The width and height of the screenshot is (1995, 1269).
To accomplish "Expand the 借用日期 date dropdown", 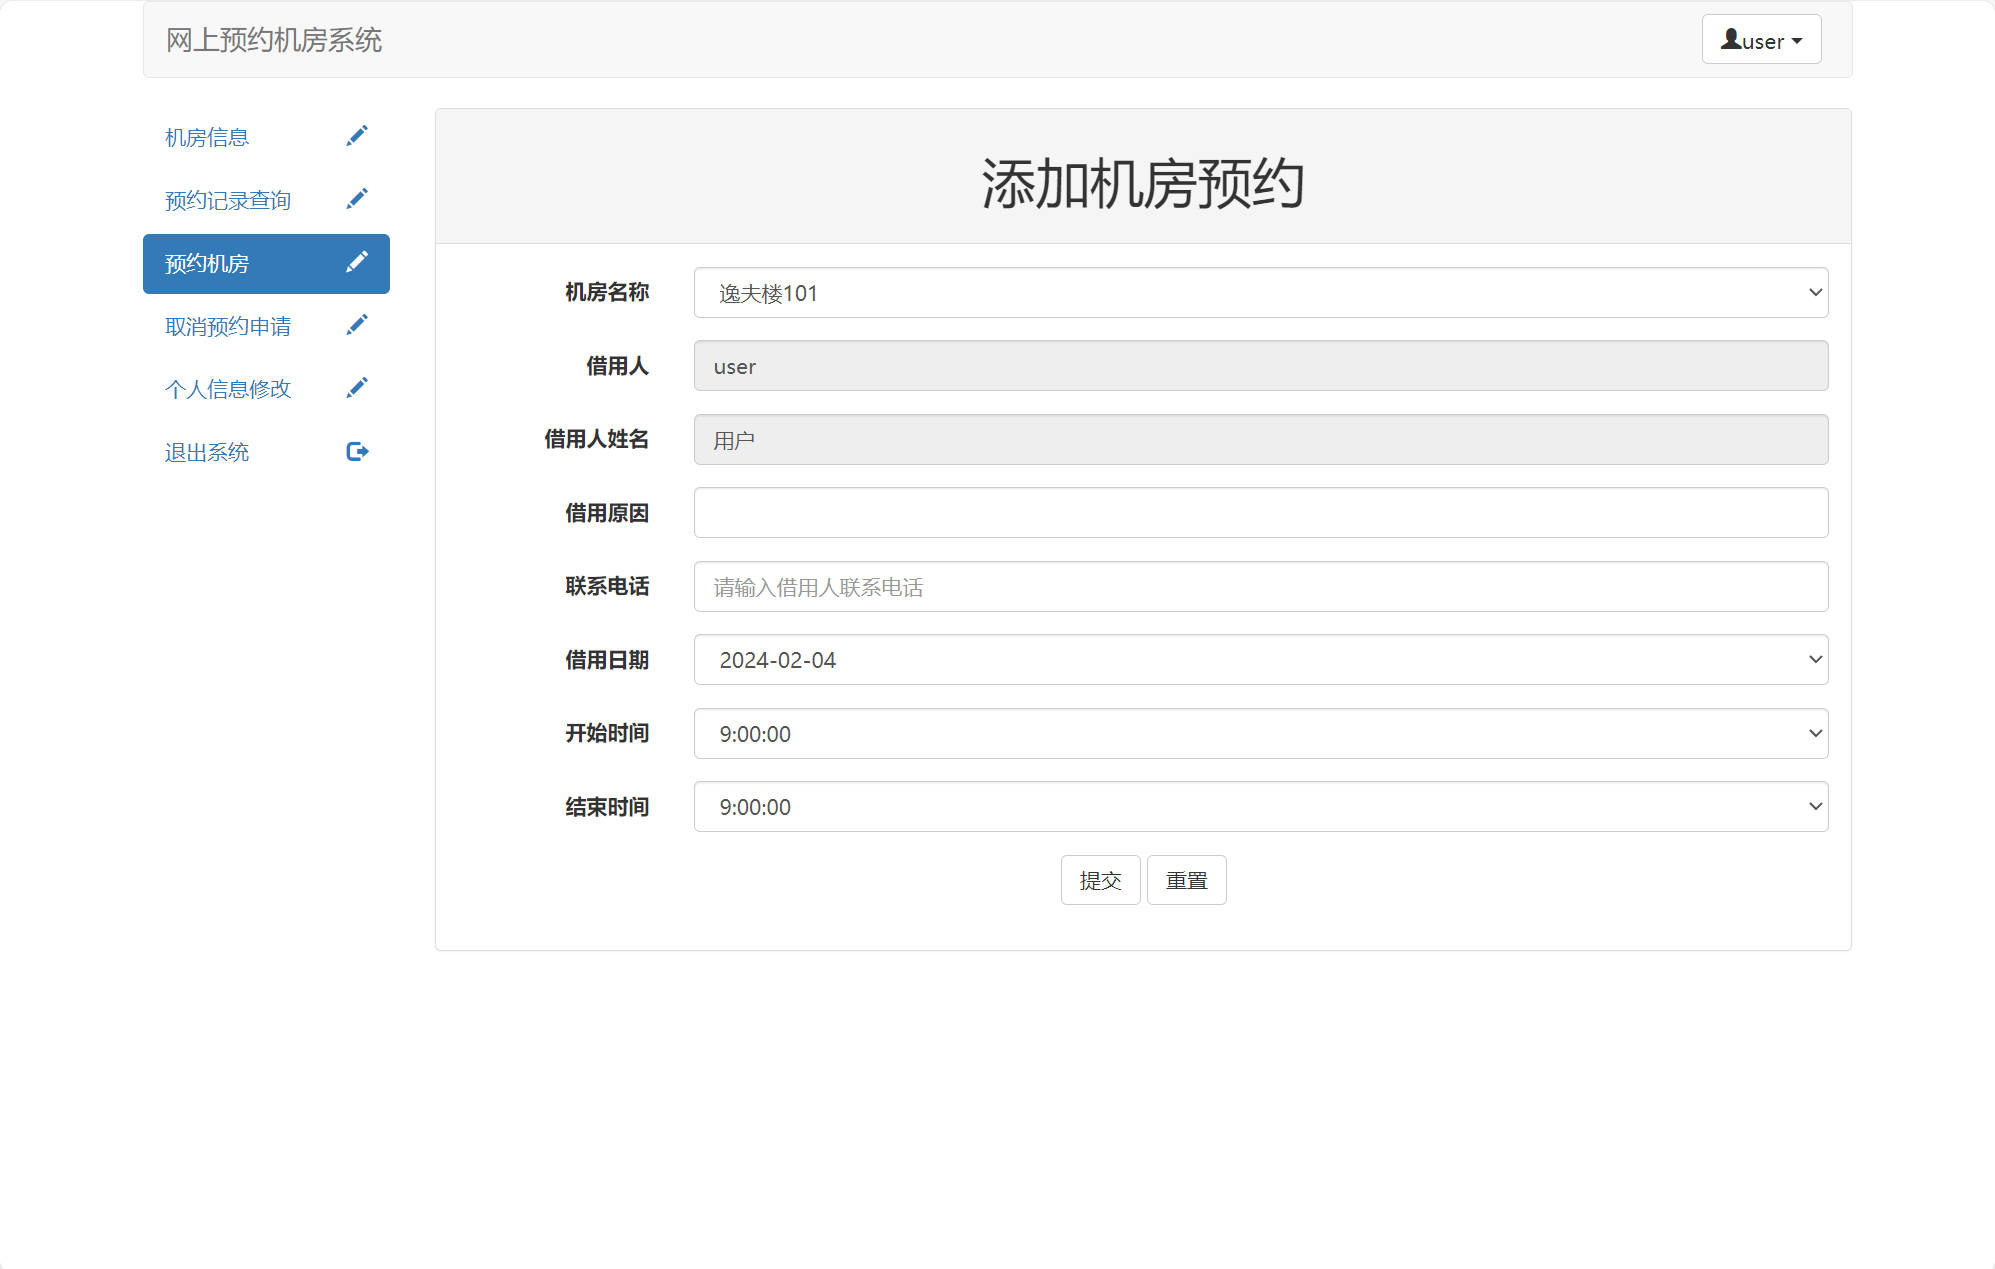I will click(x=1260, y=660).
